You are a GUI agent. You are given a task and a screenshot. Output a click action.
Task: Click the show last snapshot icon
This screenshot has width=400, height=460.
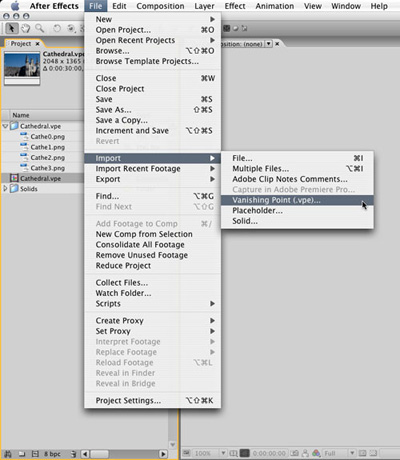(305, 453)
